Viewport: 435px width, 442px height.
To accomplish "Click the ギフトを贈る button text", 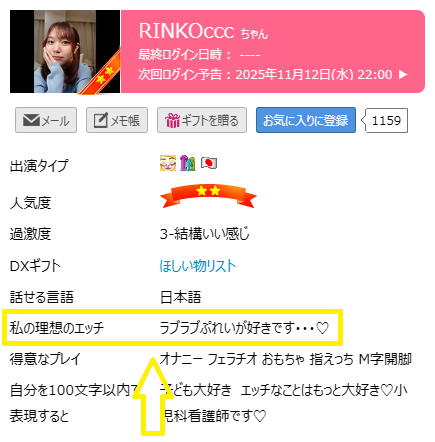I will click(x=210, y=121).
